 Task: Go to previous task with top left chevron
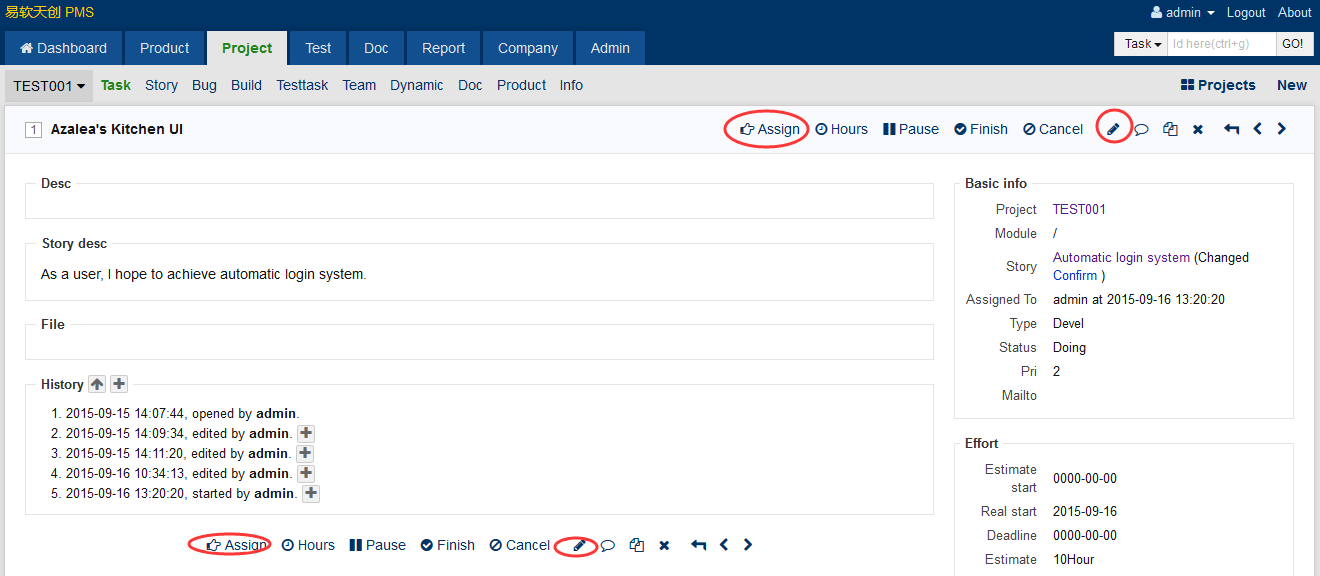[x=1258, y=129]
